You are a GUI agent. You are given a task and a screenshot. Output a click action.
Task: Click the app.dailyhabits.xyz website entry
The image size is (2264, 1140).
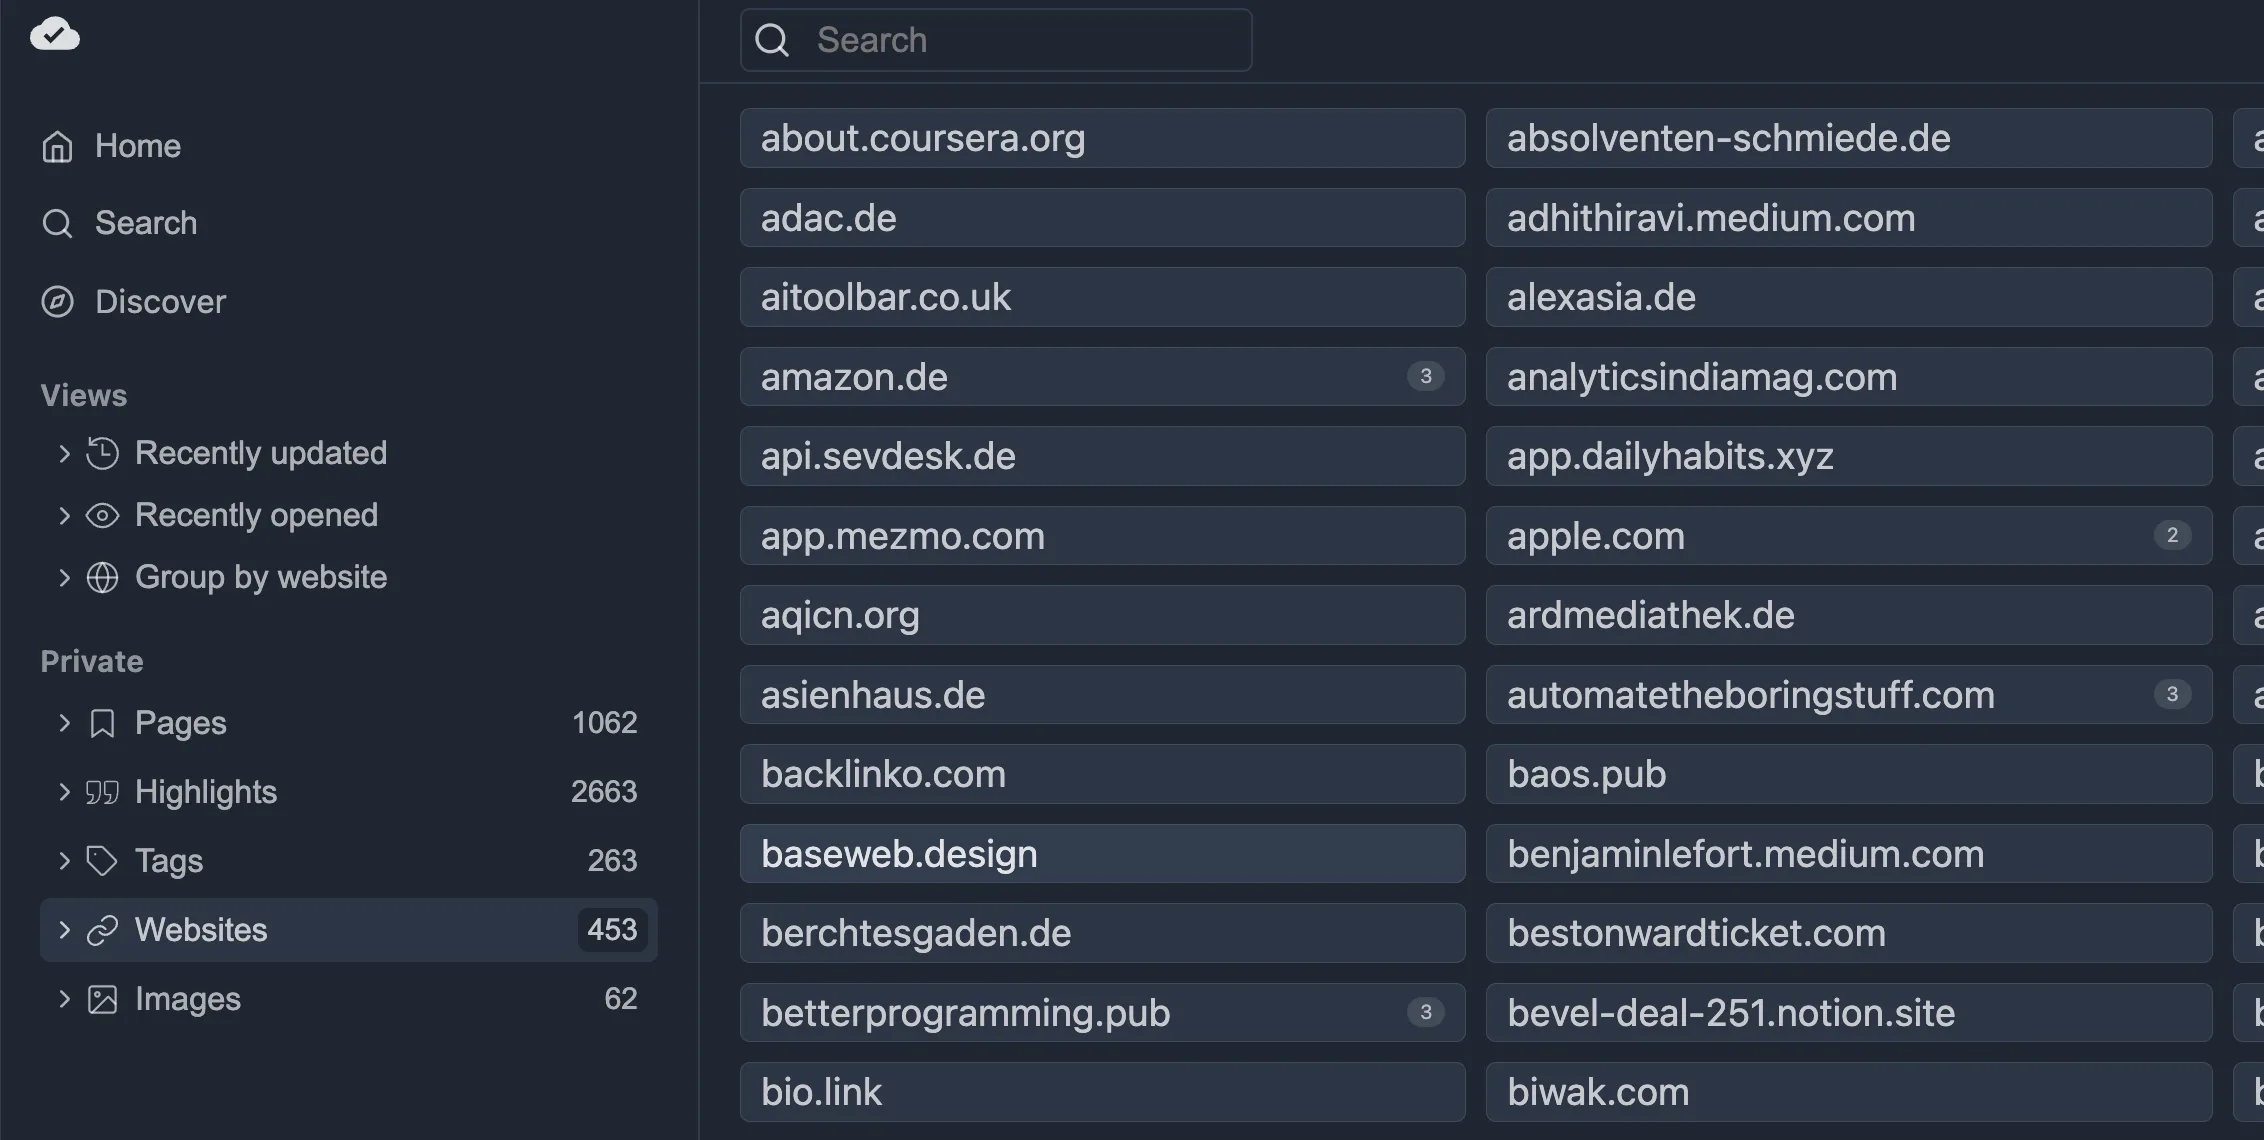pos(1849,456)
